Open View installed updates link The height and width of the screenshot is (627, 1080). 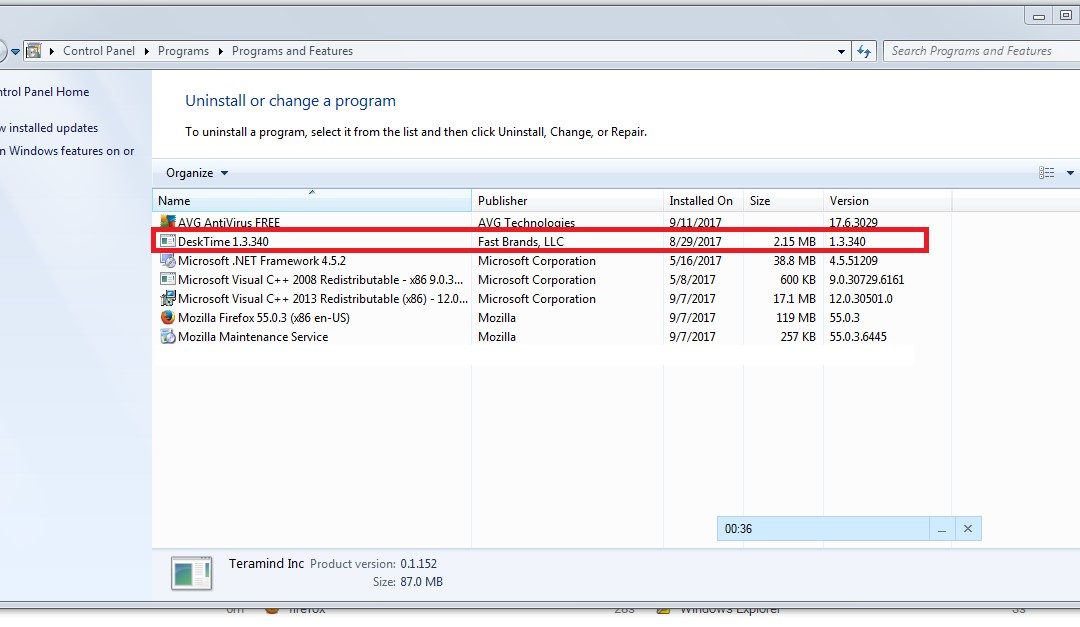point(49,127)
